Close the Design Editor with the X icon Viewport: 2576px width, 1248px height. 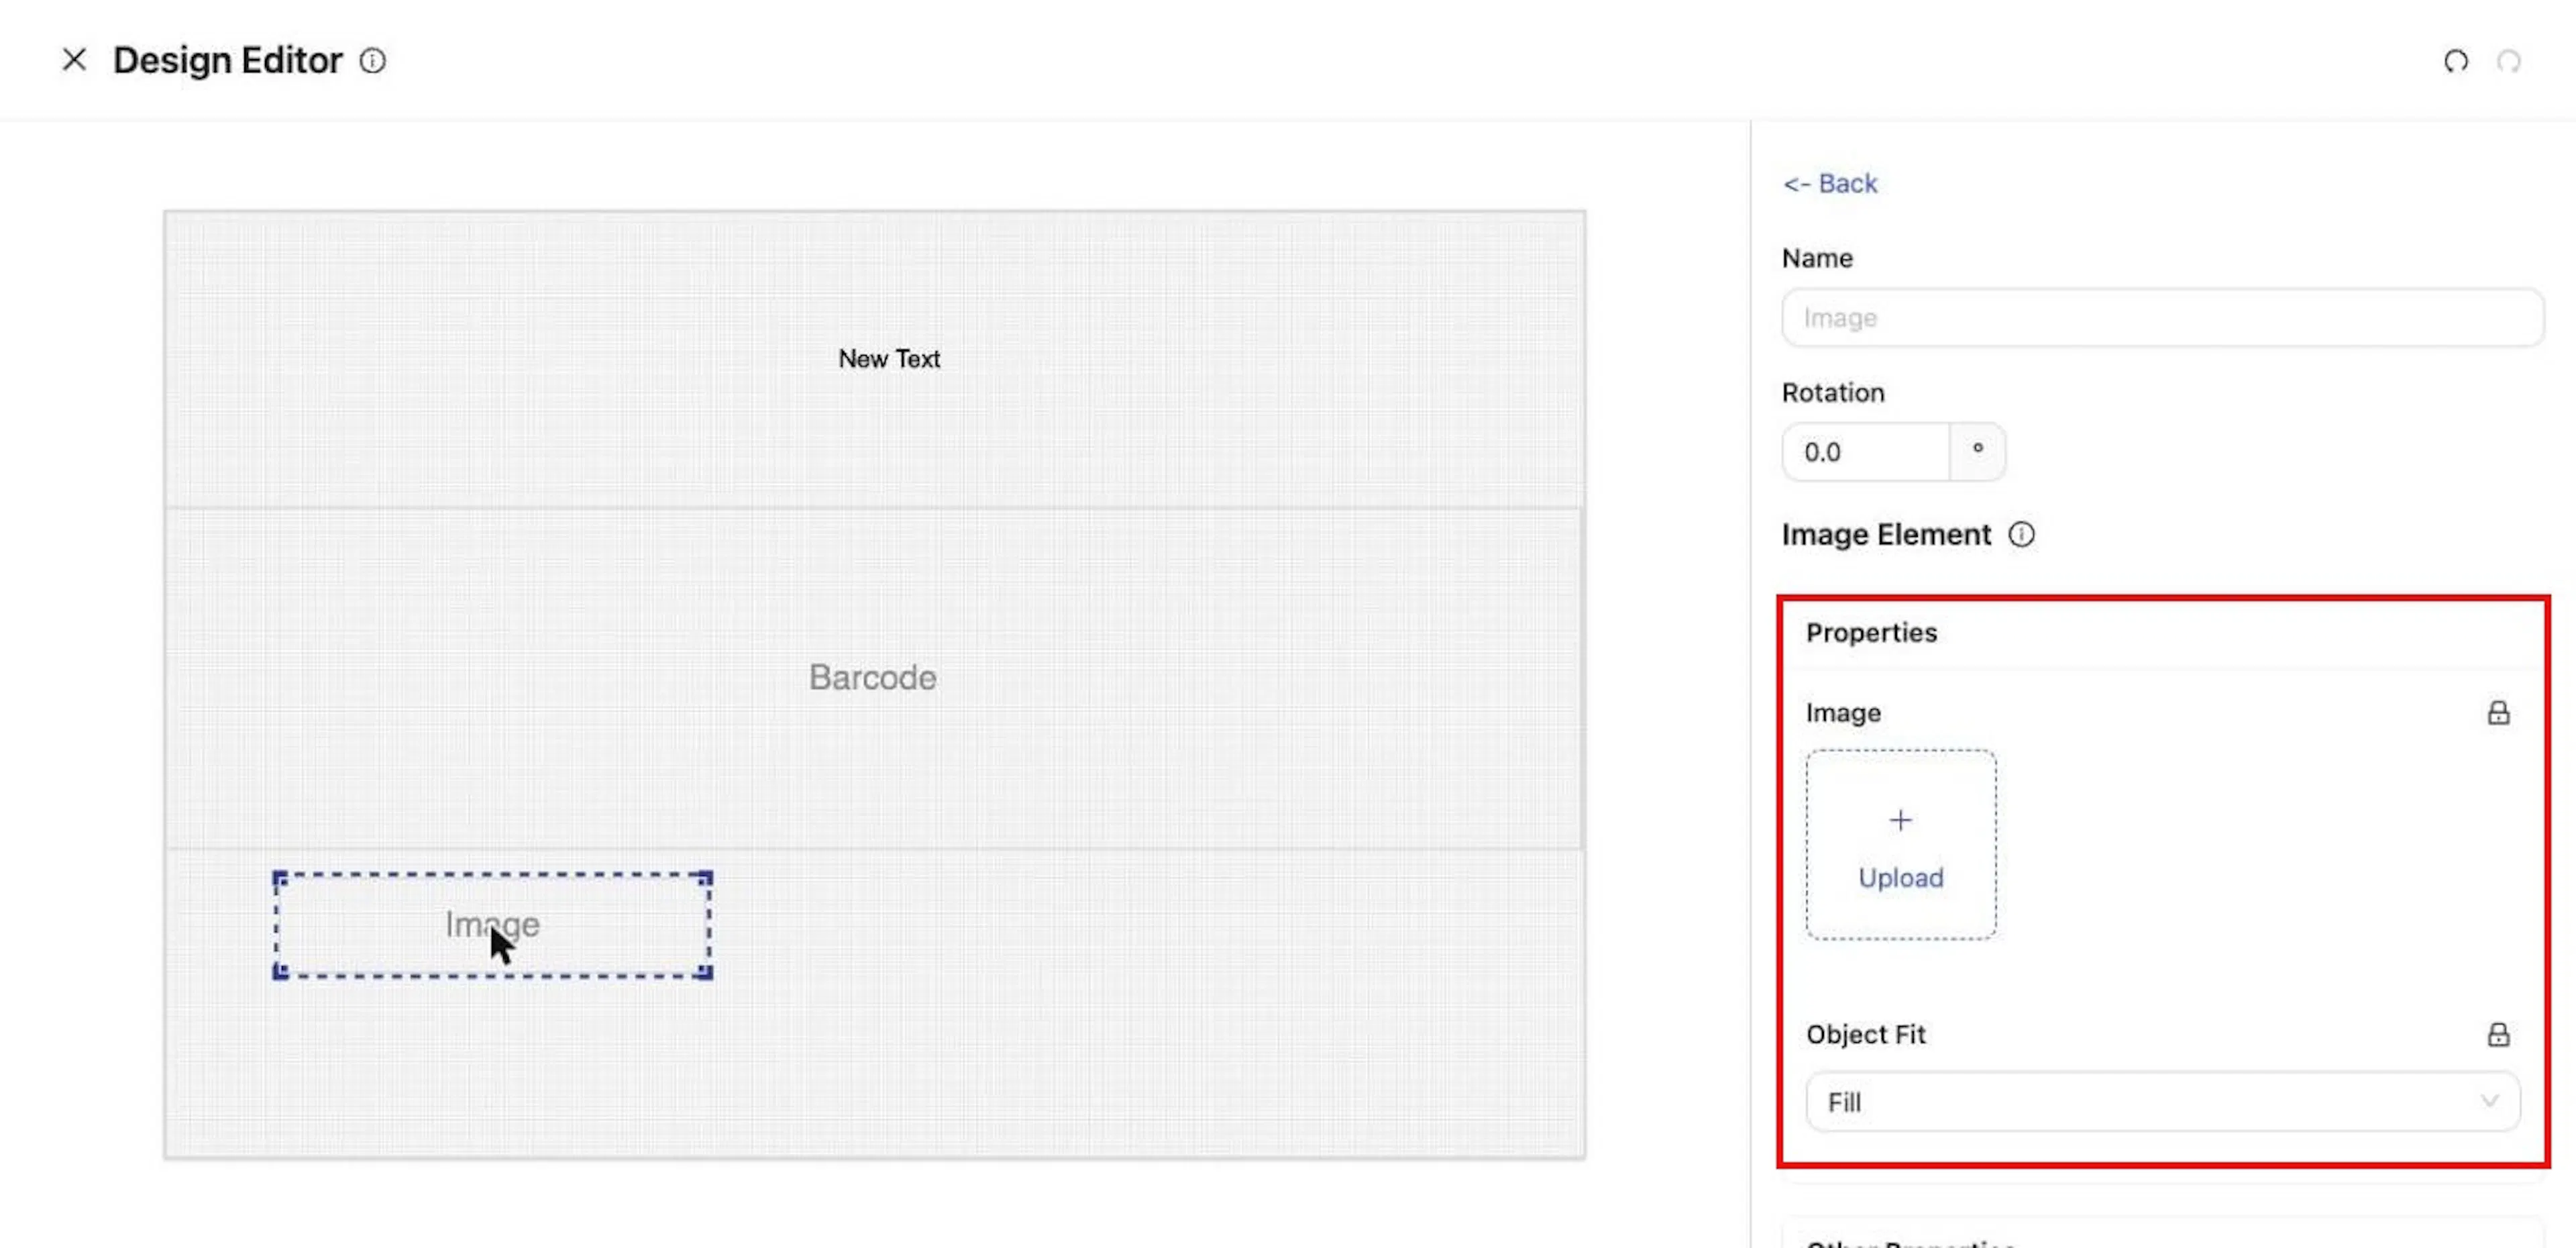coord(74,60)
